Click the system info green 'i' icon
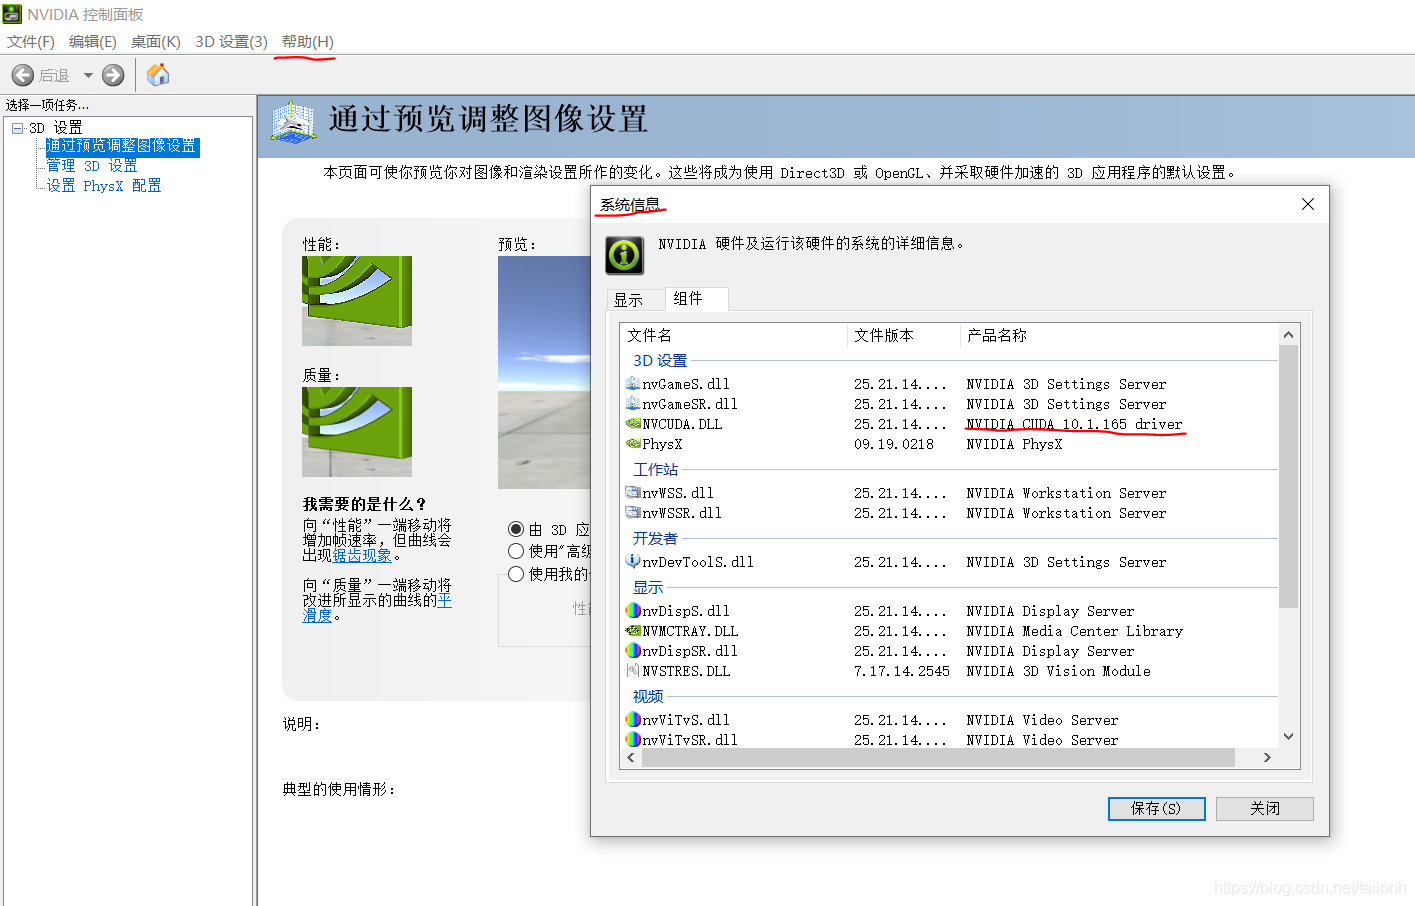This screenshot has height=906, width=1415. tap(625, 255)
